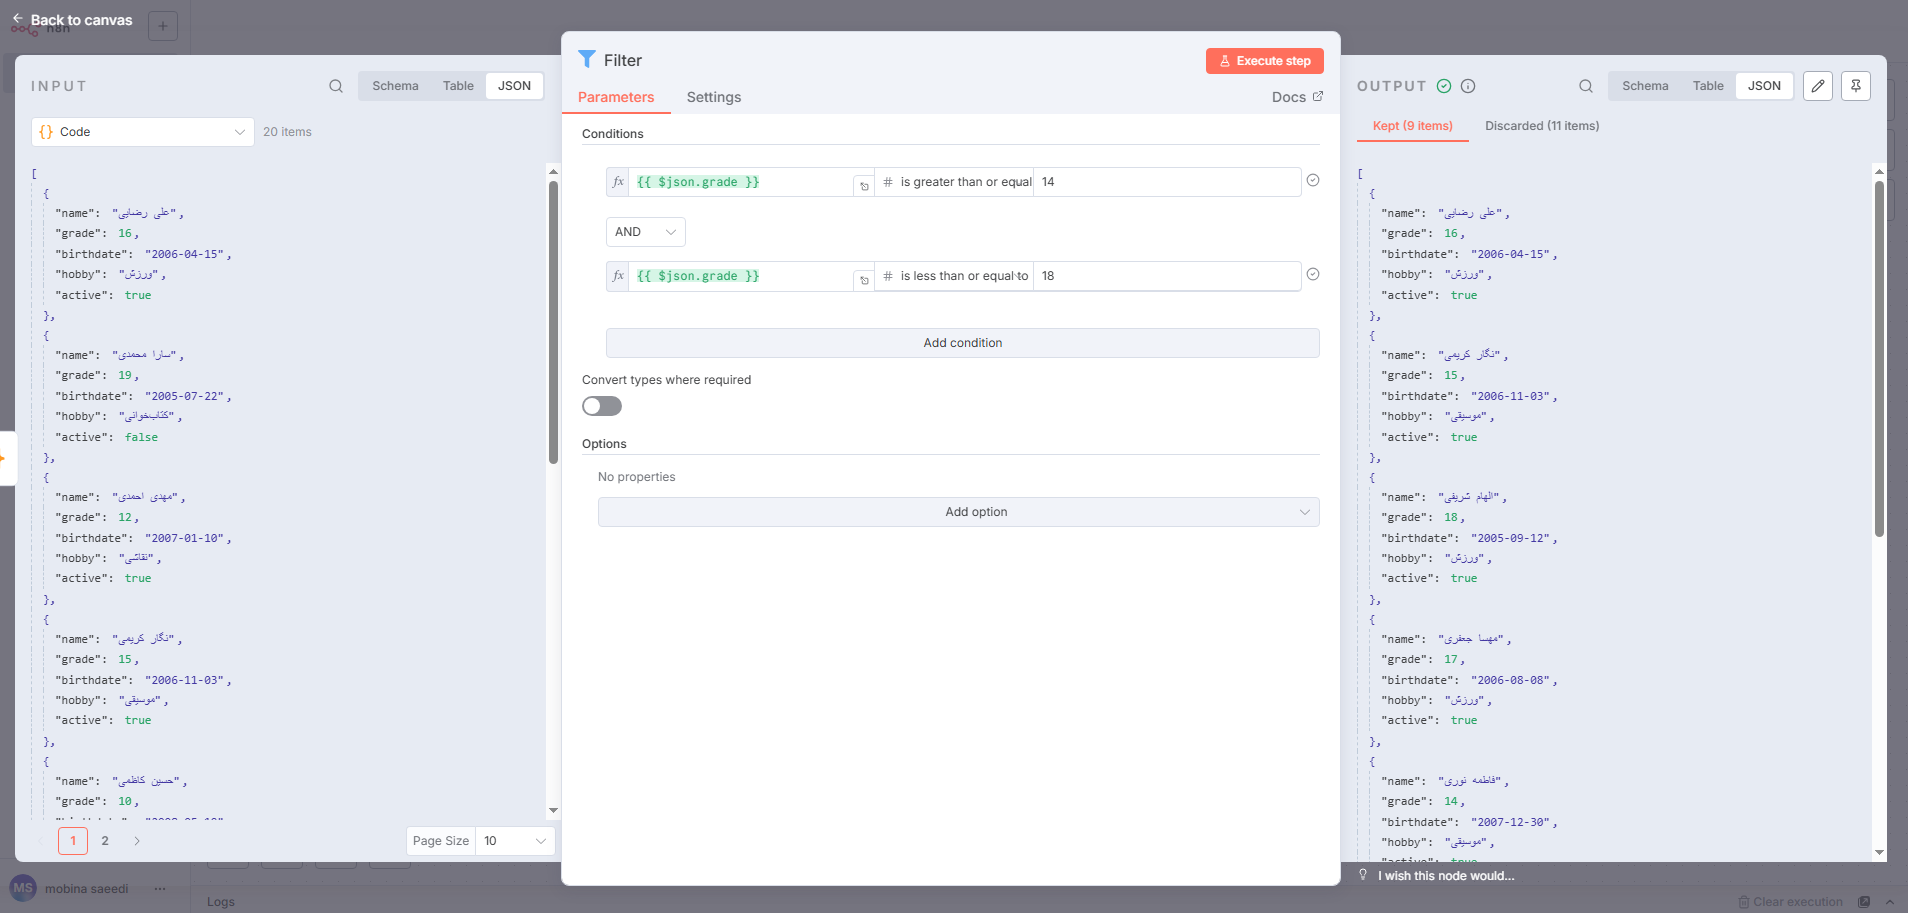Click the Back to canvas arrow
Screen dimensions: 1908x913
(18, 19)
